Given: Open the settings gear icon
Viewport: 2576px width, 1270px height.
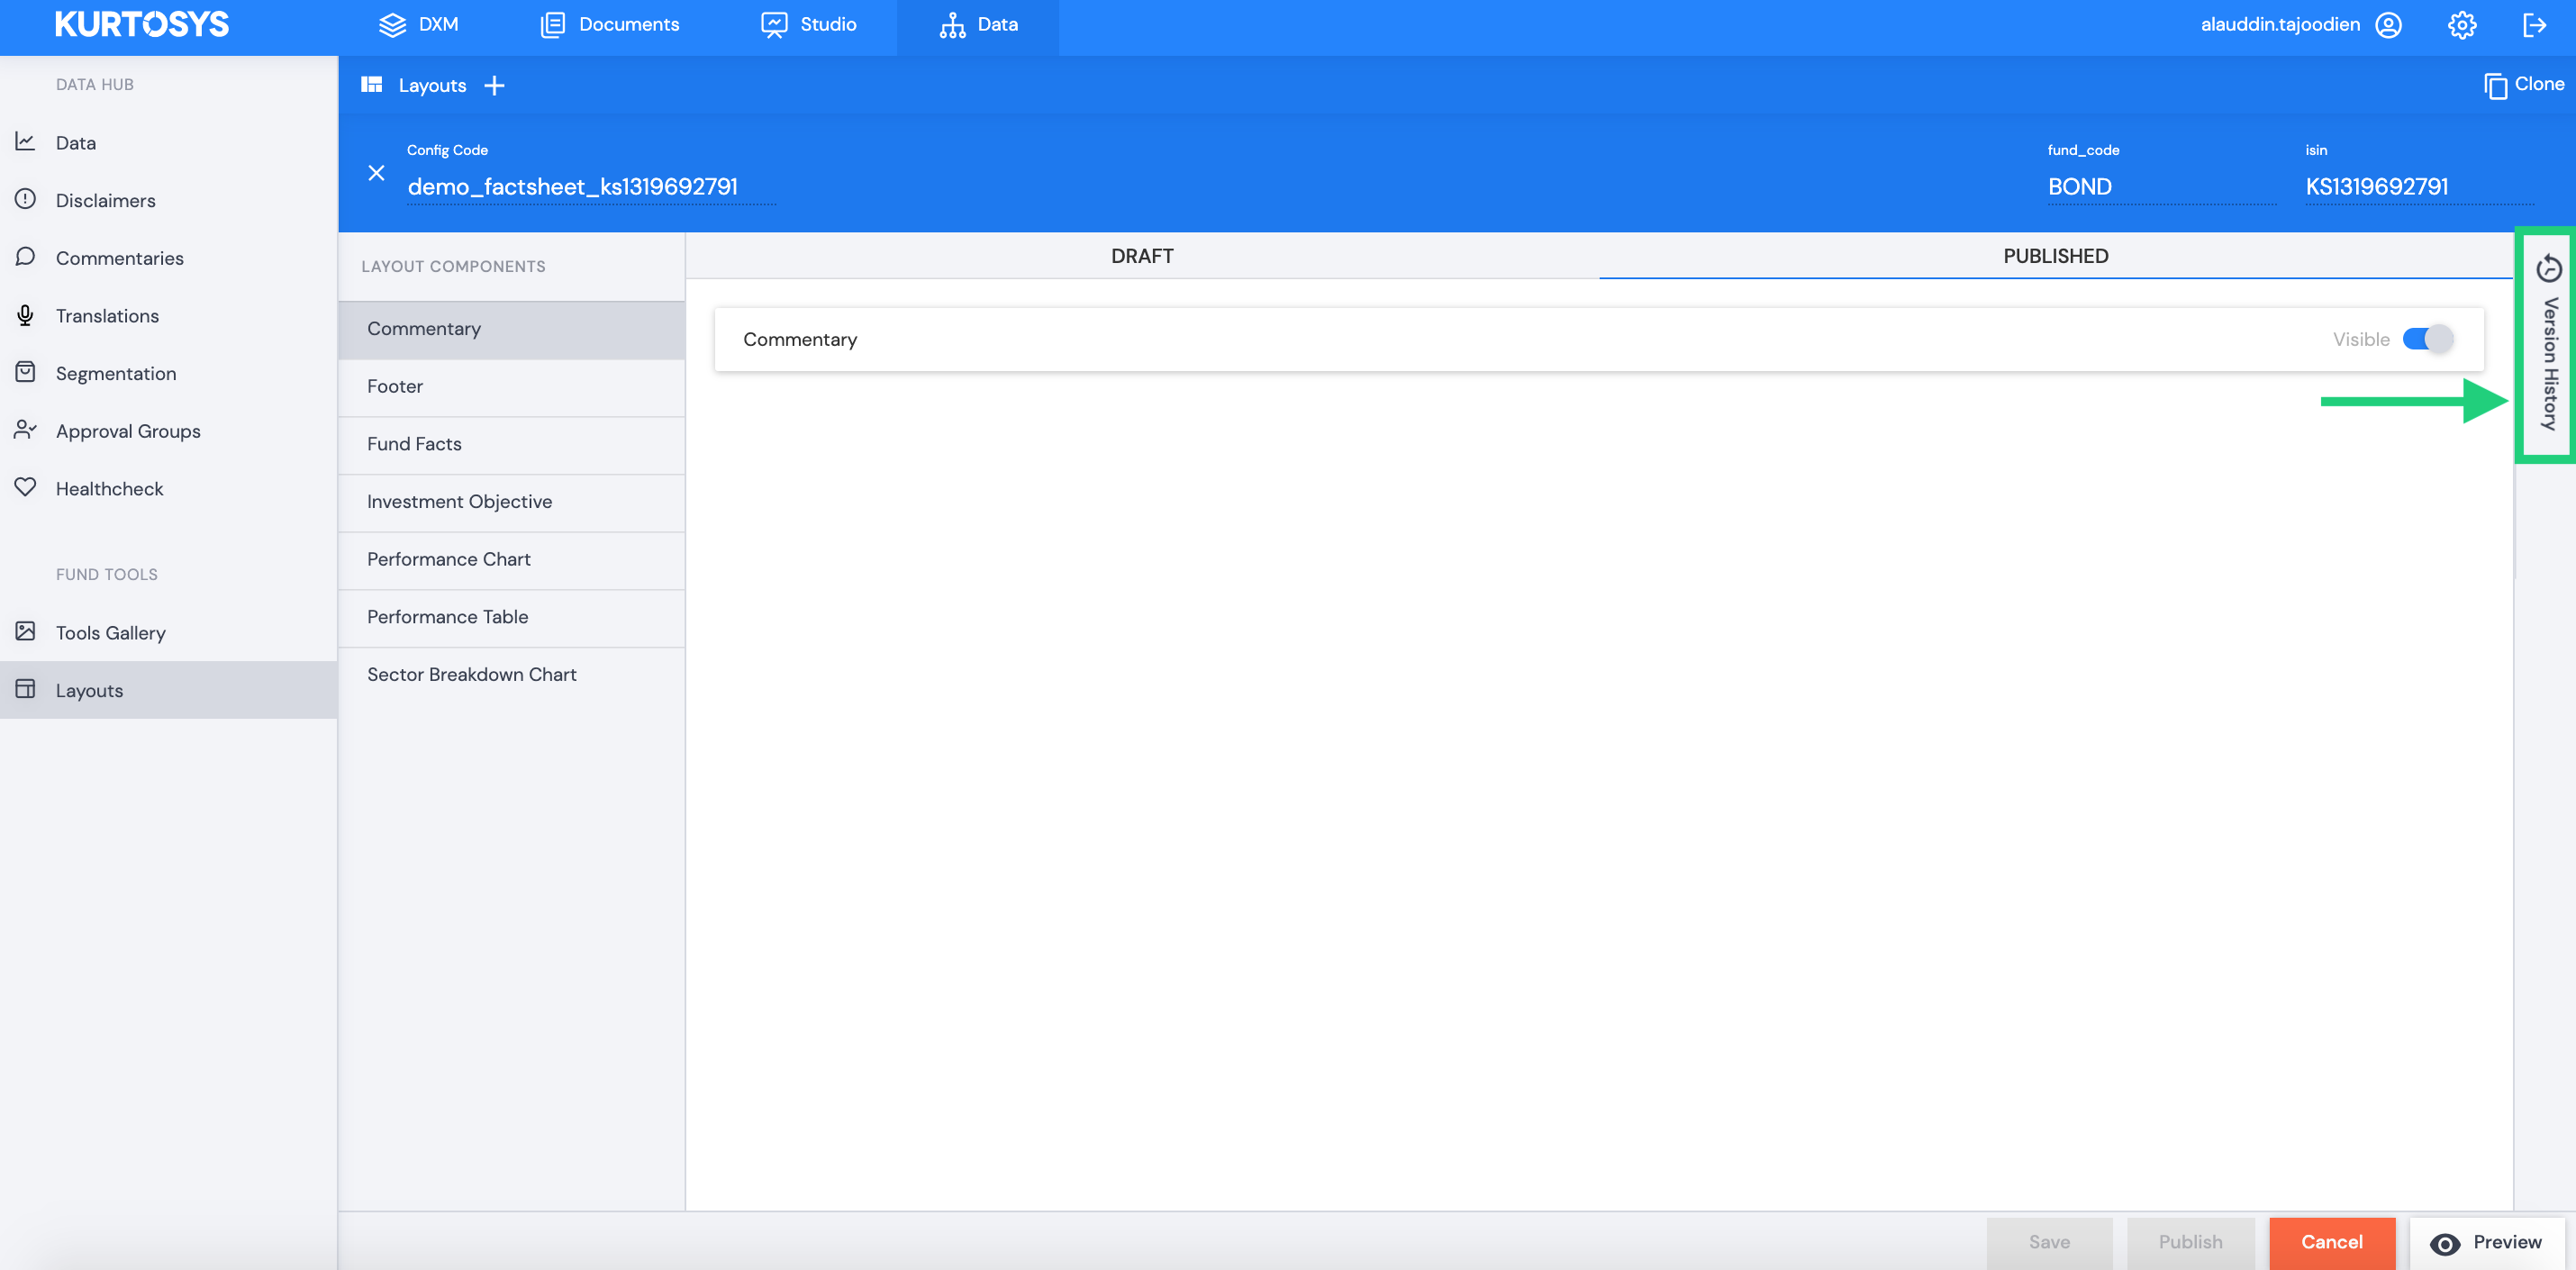Looking at the screenshot, I should coord(2462,25).
